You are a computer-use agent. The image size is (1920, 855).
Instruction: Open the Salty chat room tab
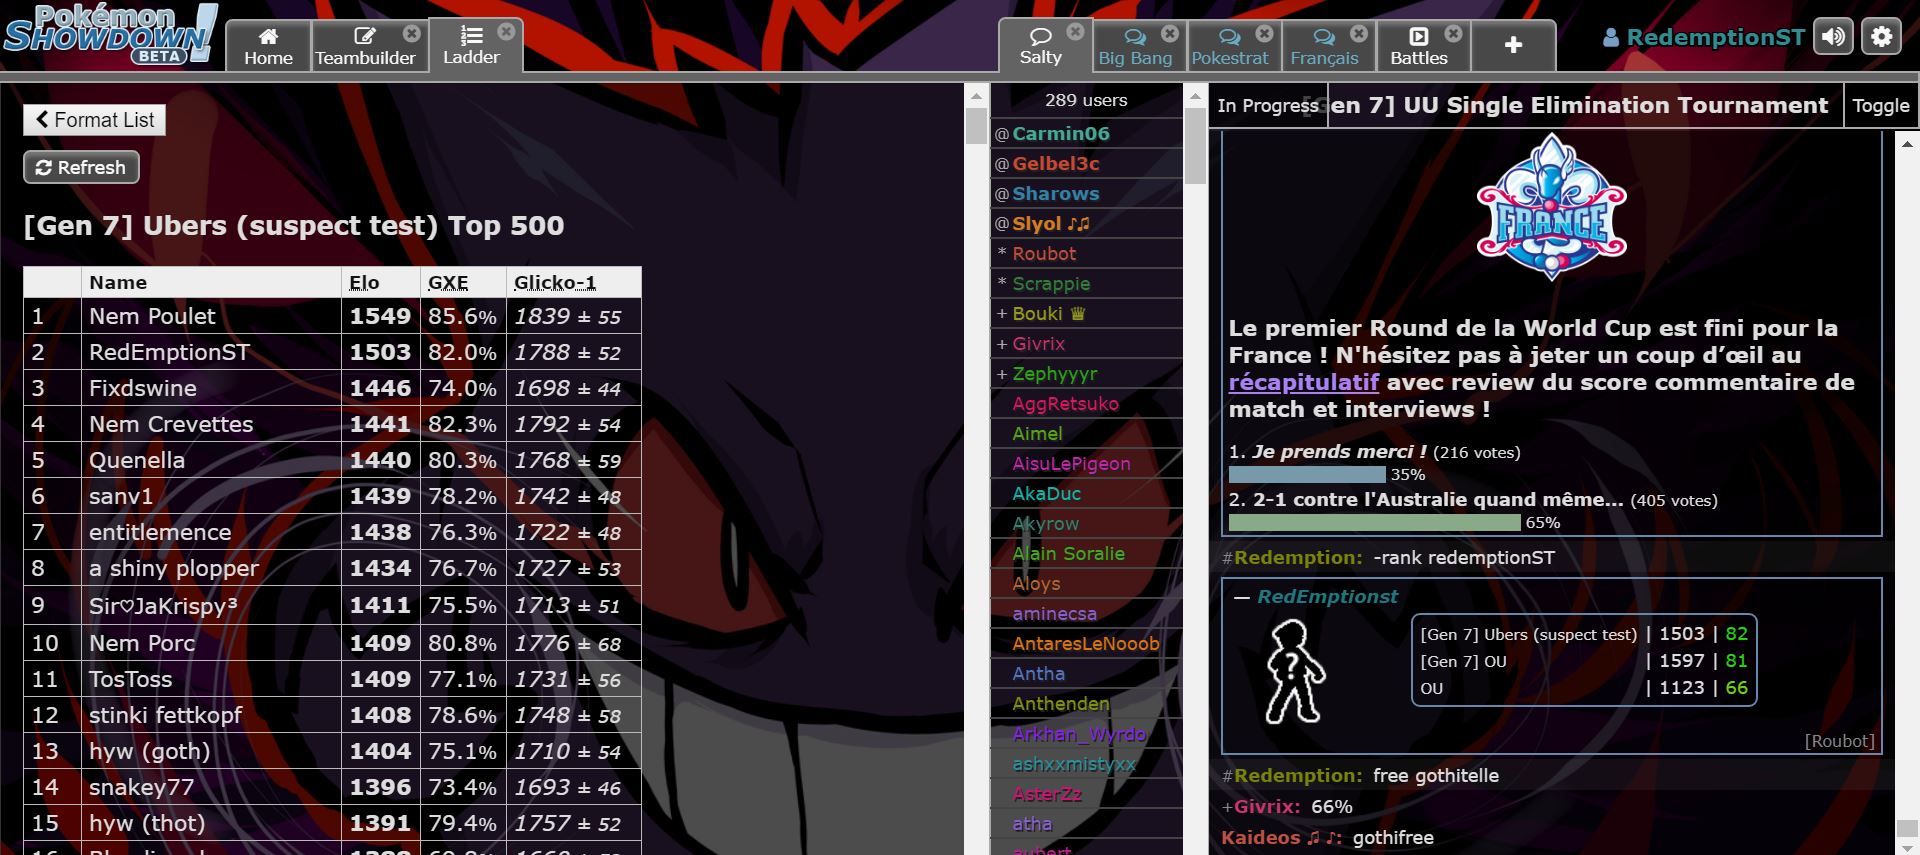coord(1040,46)
